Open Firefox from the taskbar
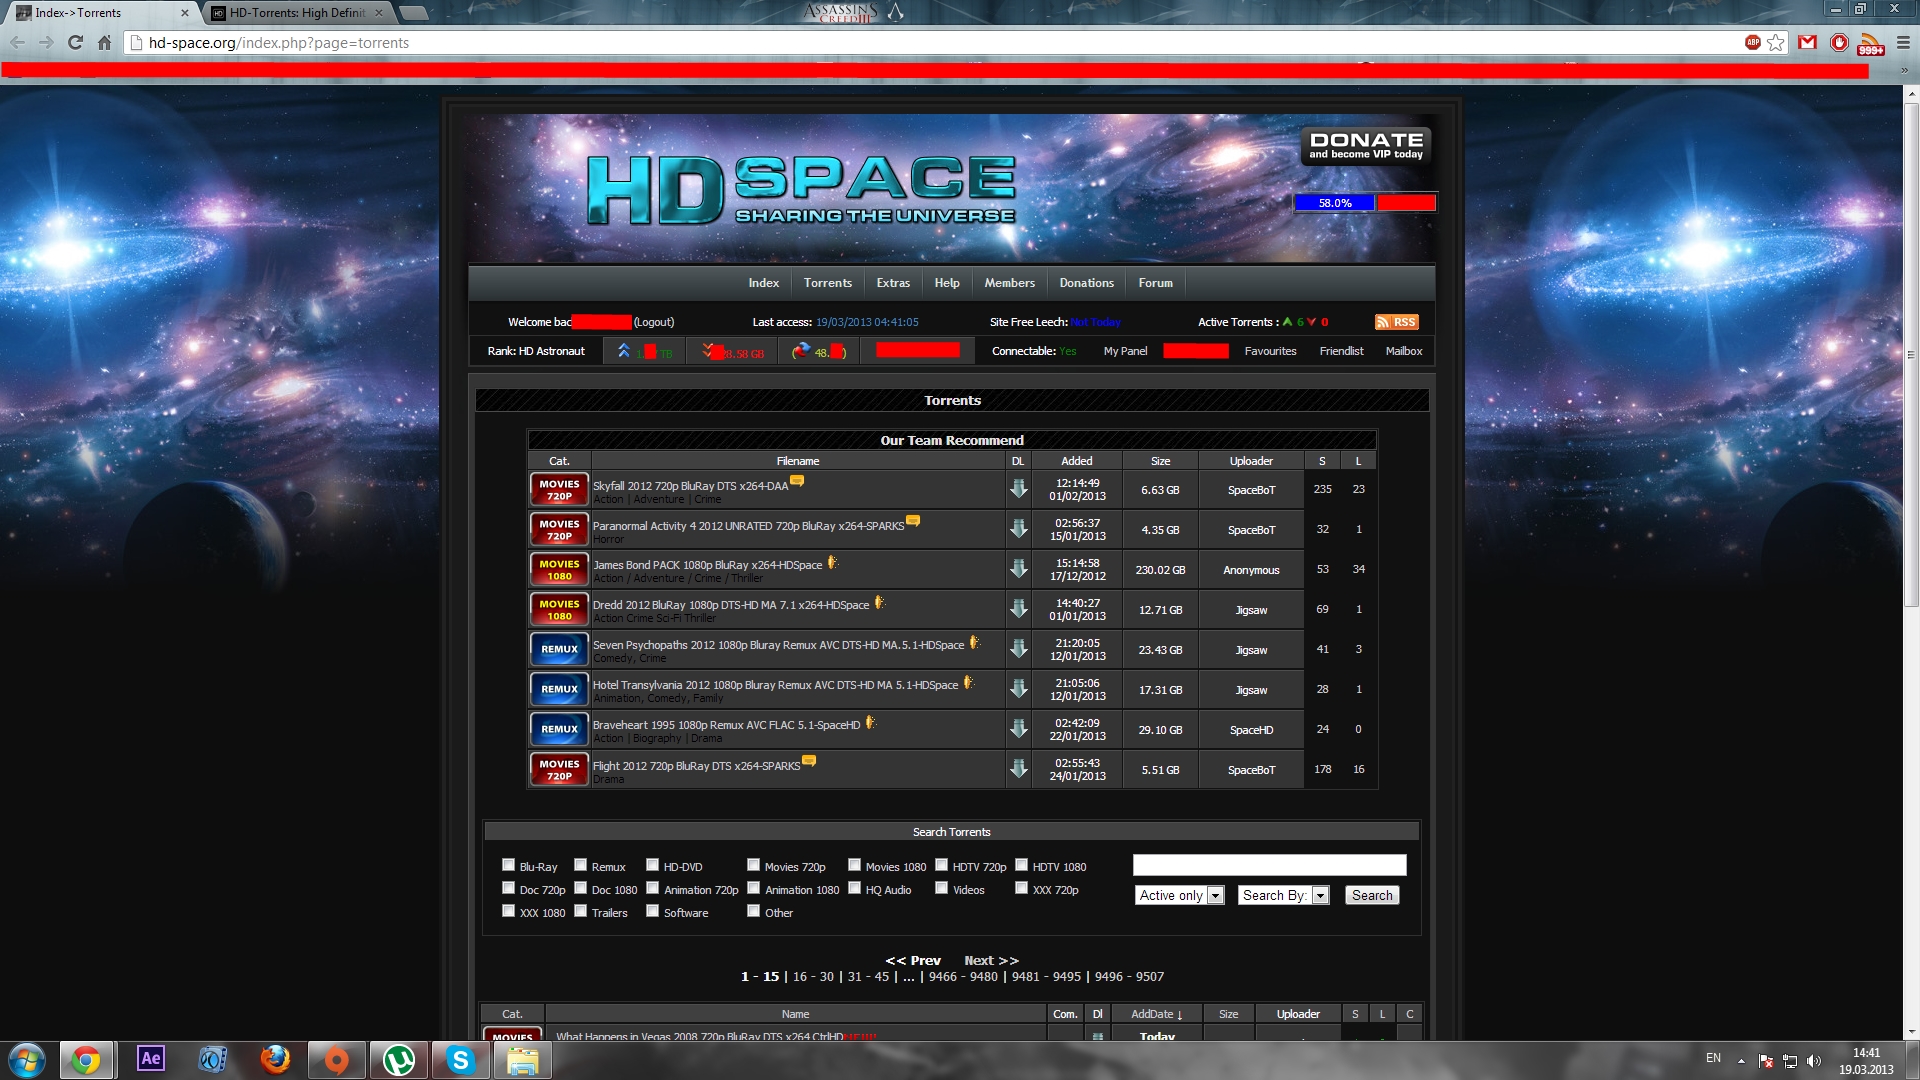 pyautogui.click(x=274, y=1060)
